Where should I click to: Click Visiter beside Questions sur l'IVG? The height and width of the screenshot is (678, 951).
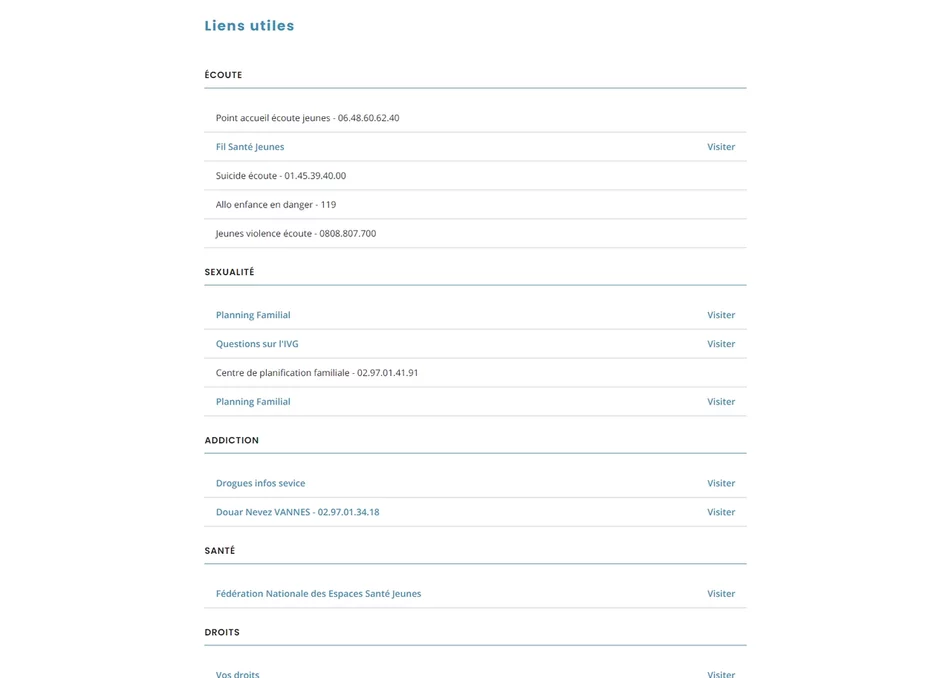pos(720,344)
